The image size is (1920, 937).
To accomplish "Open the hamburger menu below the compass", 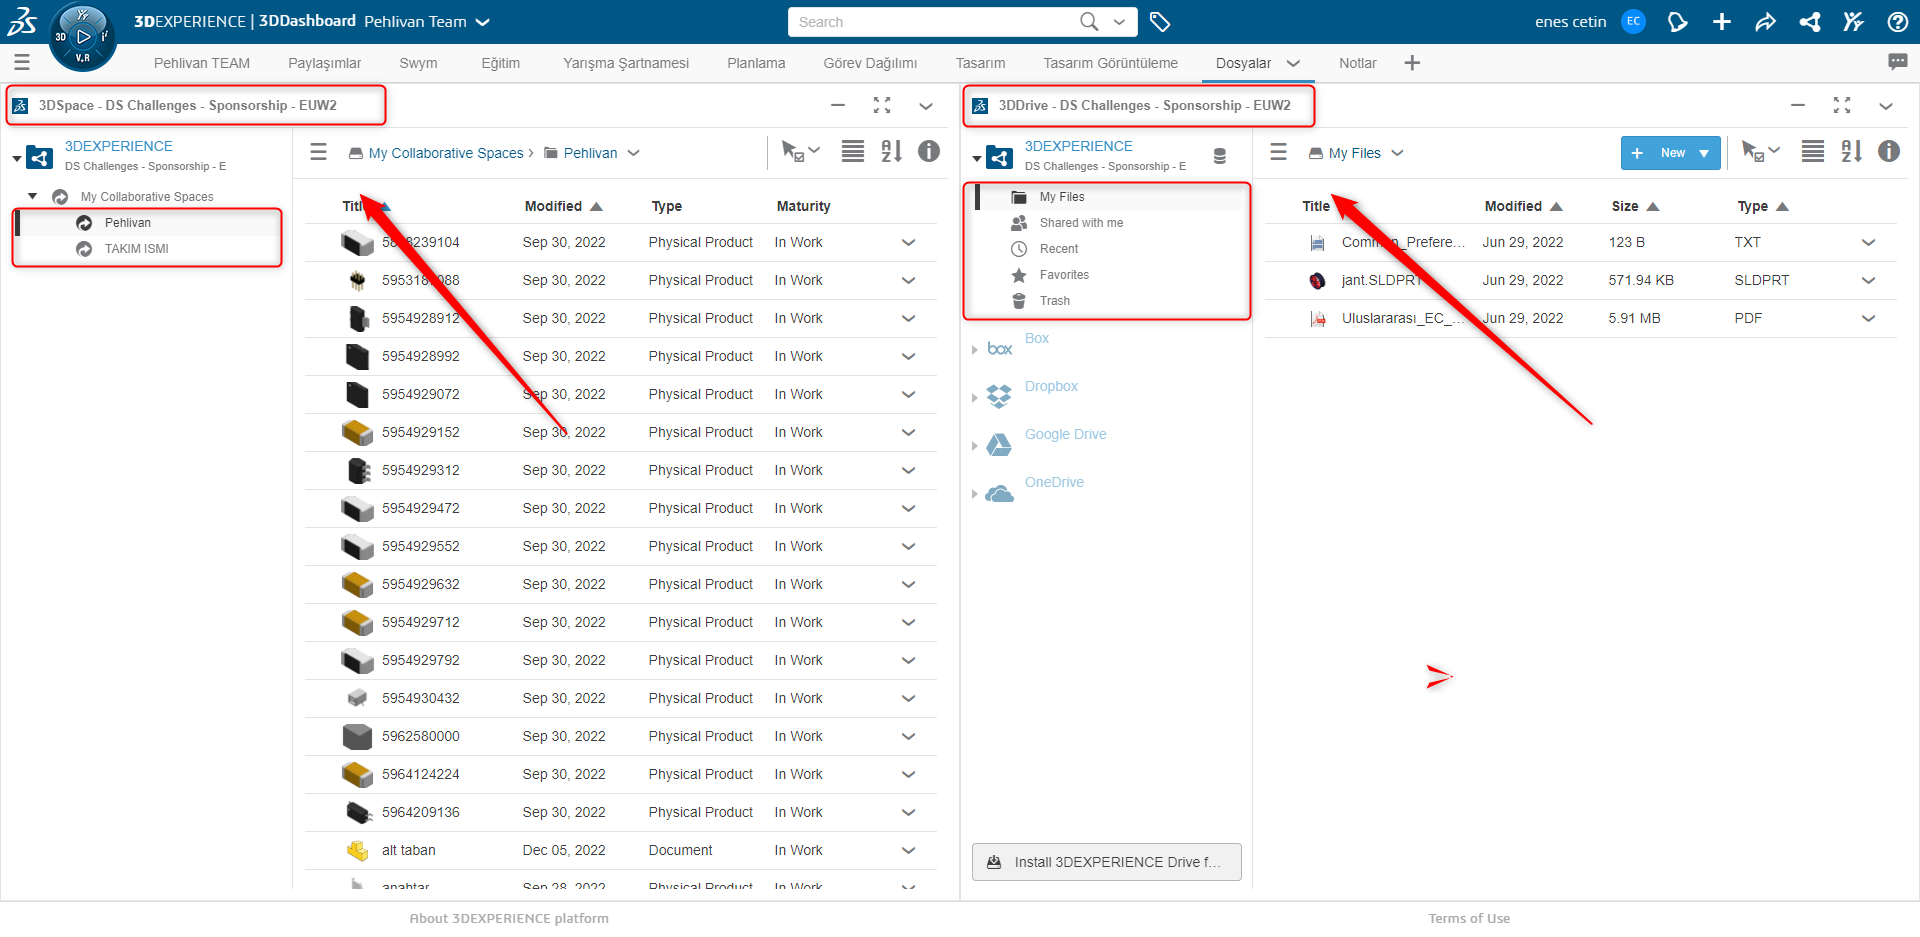I will point(22,62).
